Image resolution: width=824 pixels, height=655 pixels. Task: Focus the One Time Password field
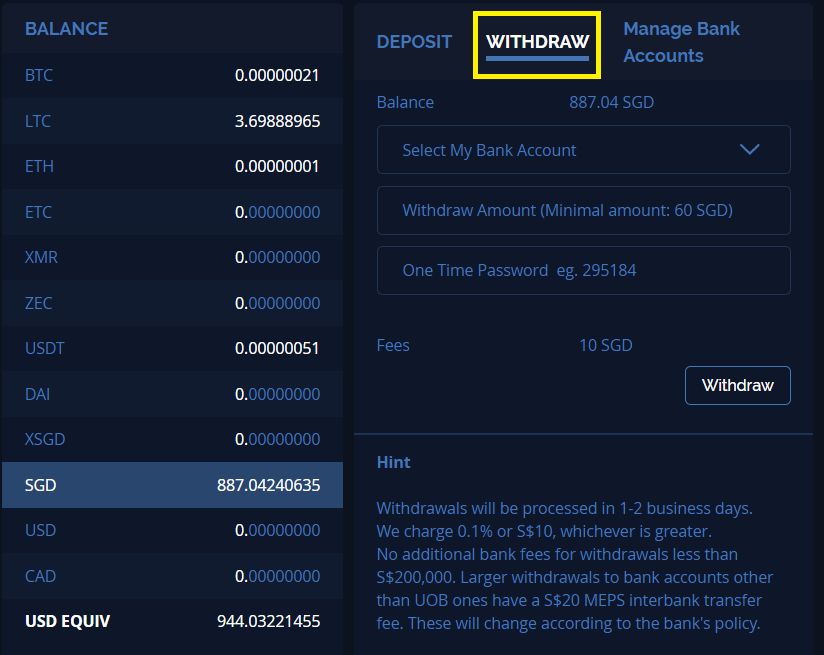tap(583, 270)
